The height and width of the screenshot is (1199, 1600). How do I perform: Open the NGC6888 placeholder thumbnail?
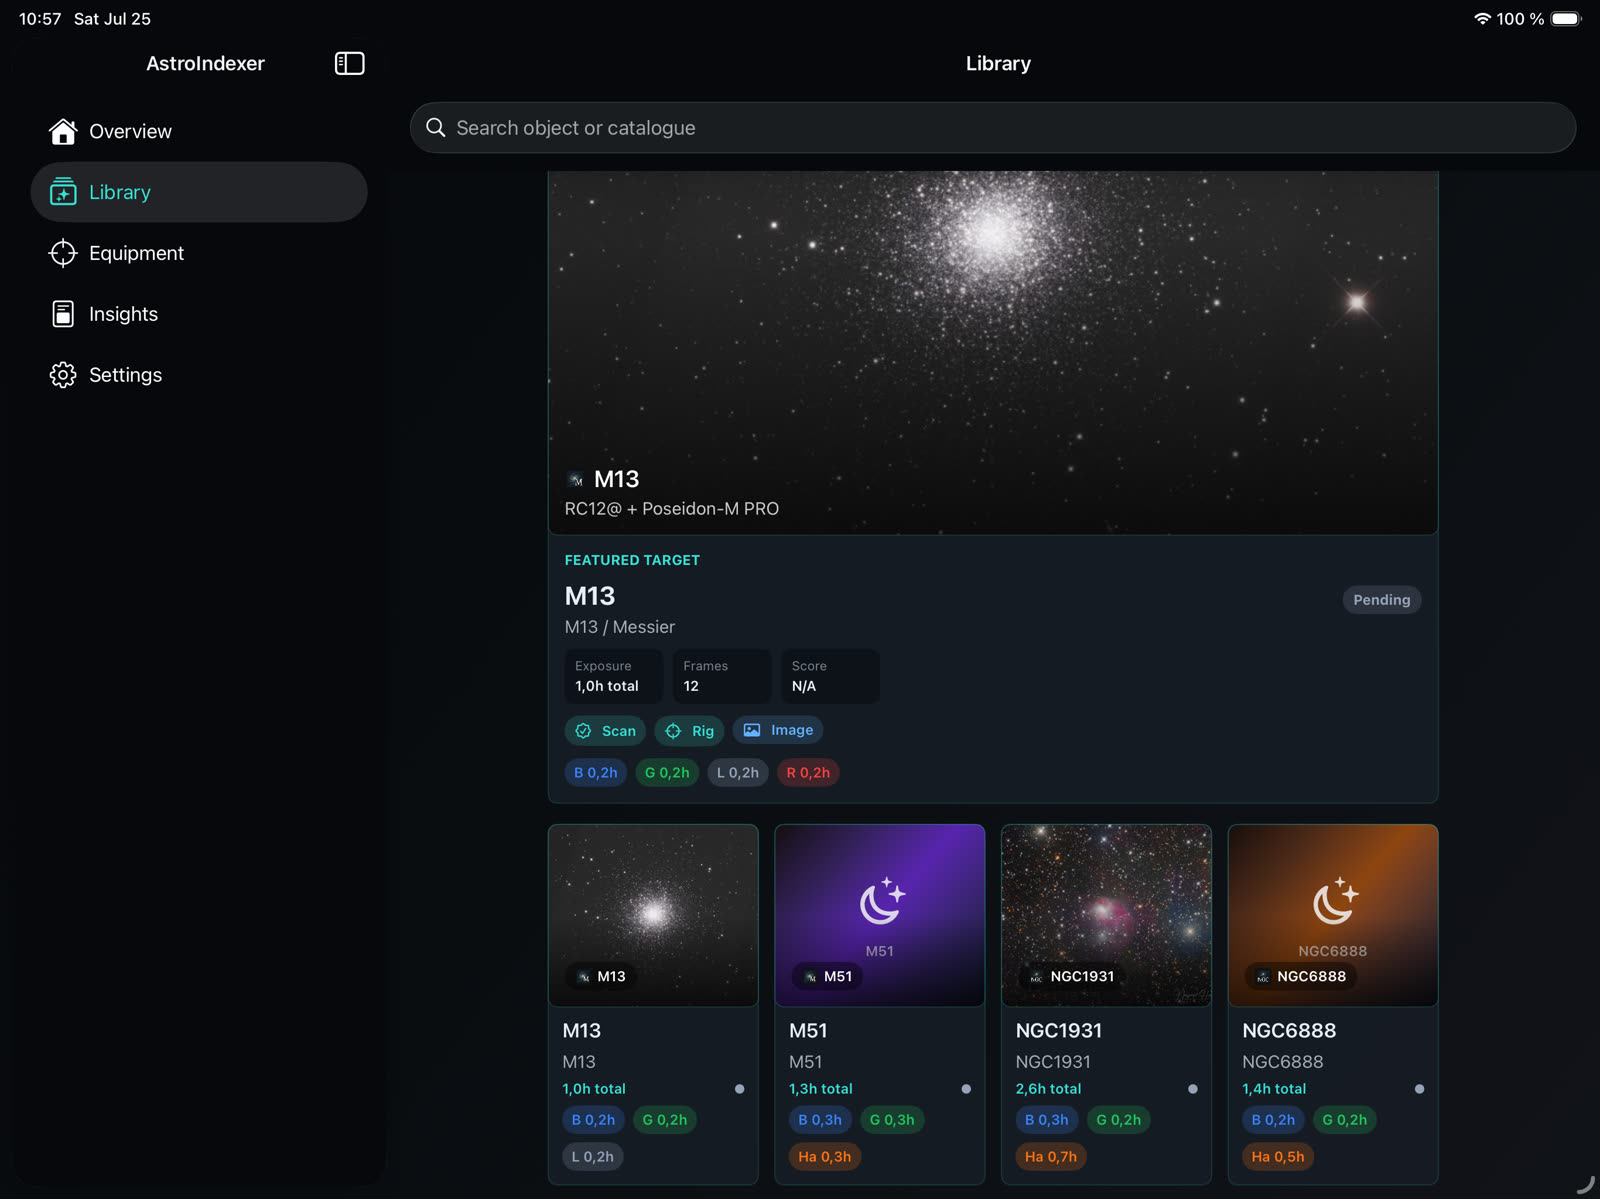[x=1333, y=915]
